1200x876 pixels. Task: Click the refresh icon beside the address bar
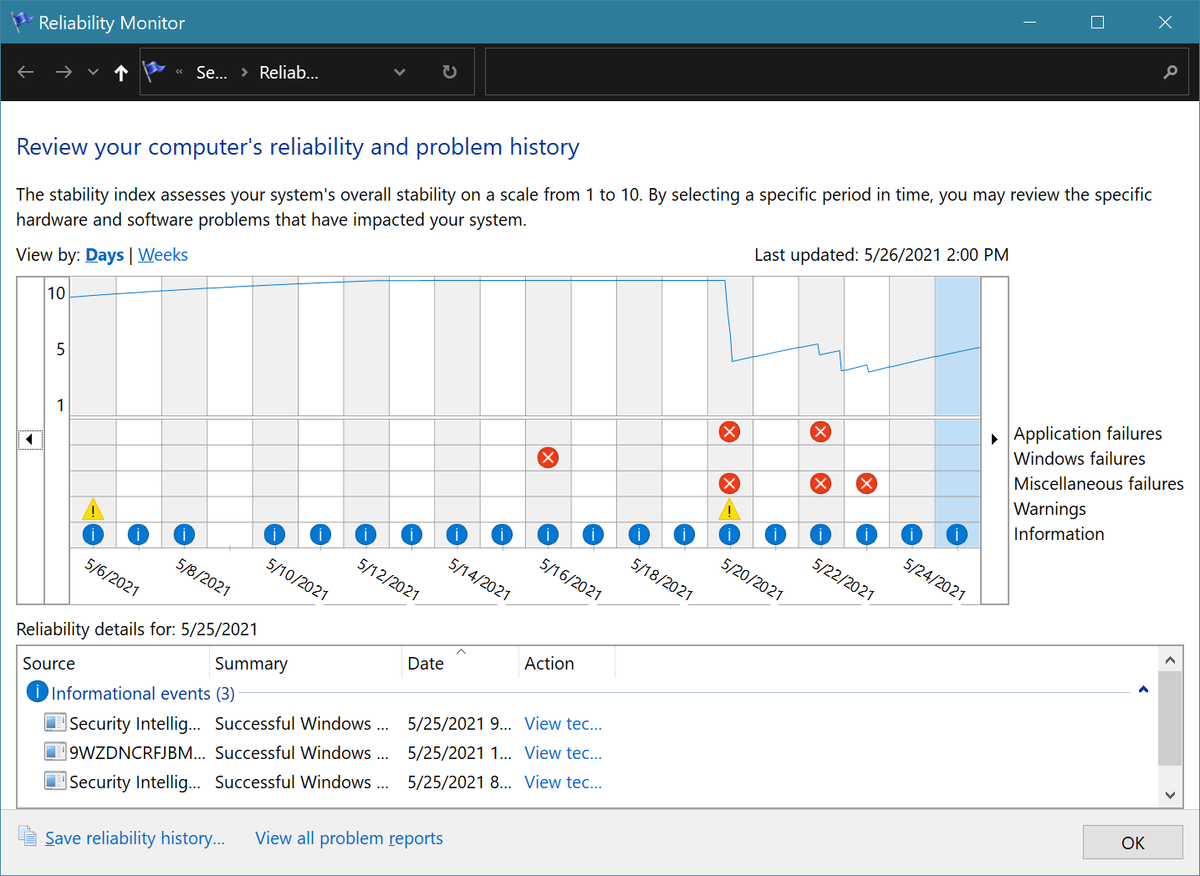pyautogui.click(x=448, y=71)
